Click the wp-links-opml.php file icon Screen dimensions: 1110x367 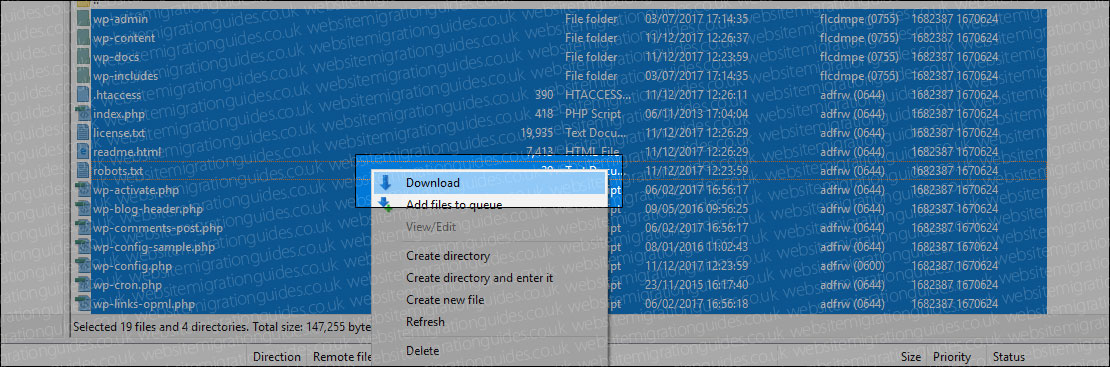84,305
